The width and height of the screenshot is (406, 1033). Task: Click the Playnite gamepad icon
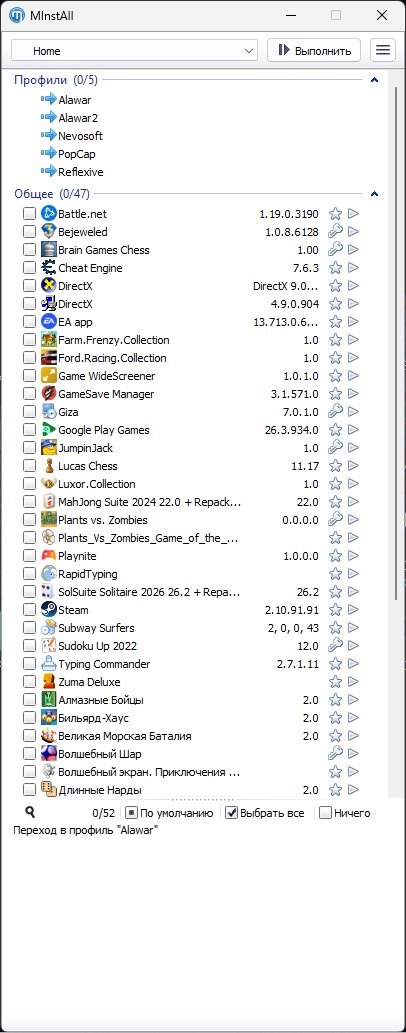[x=49, y=556]
